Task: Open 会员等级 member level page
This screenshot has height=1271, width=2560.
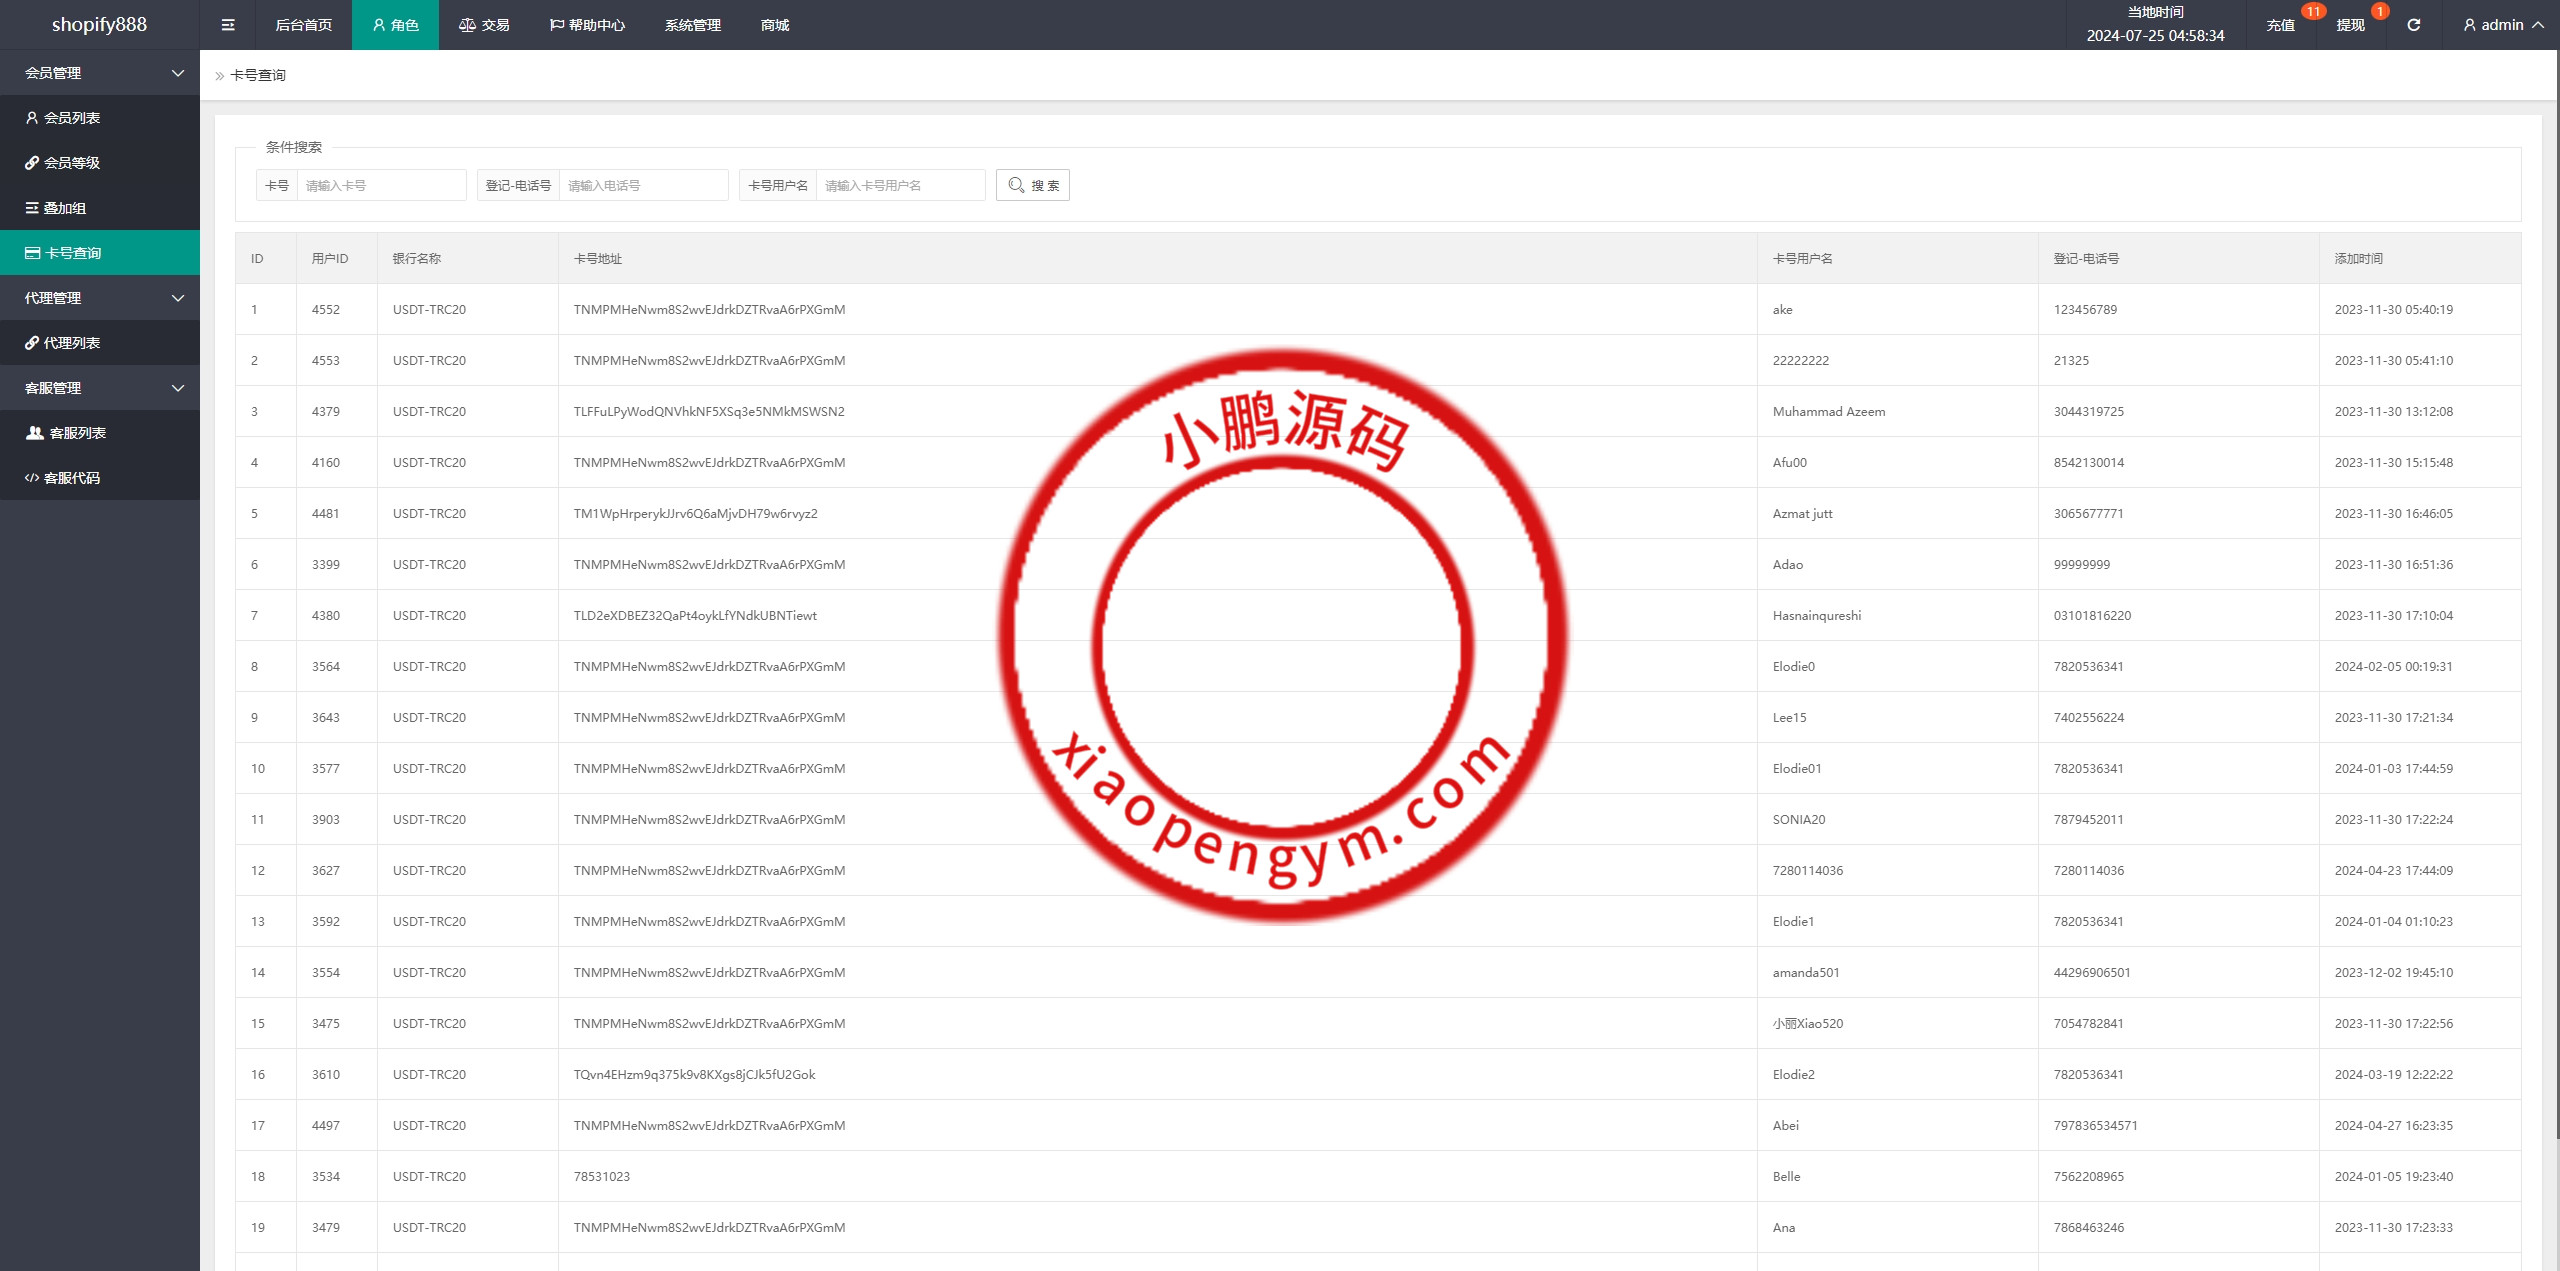Action: click(71, 163)
